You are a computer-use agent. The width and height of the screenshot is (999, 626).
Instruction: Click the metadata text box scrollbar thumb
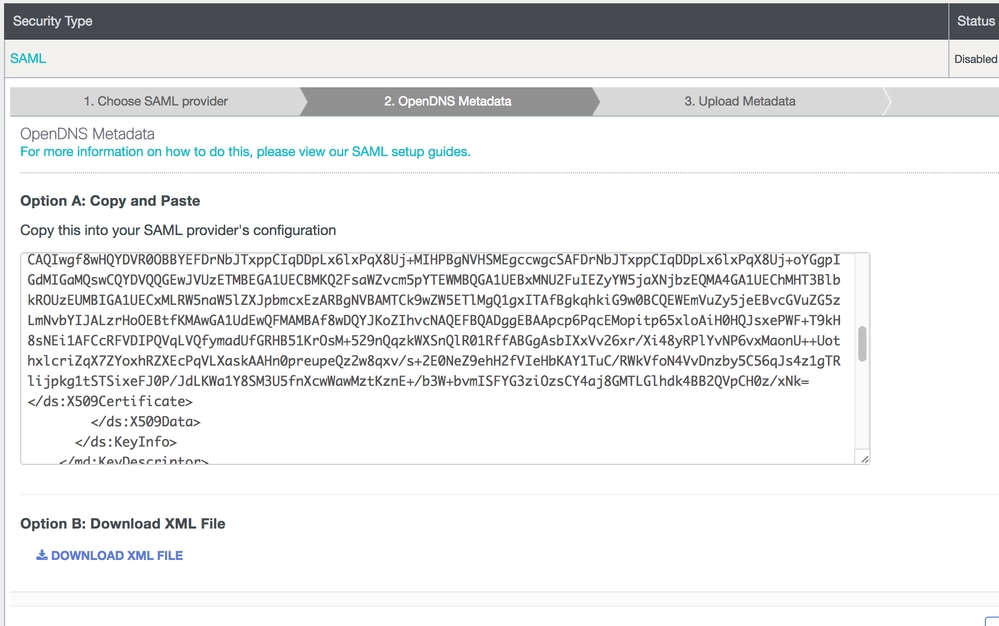click(862, 344)
